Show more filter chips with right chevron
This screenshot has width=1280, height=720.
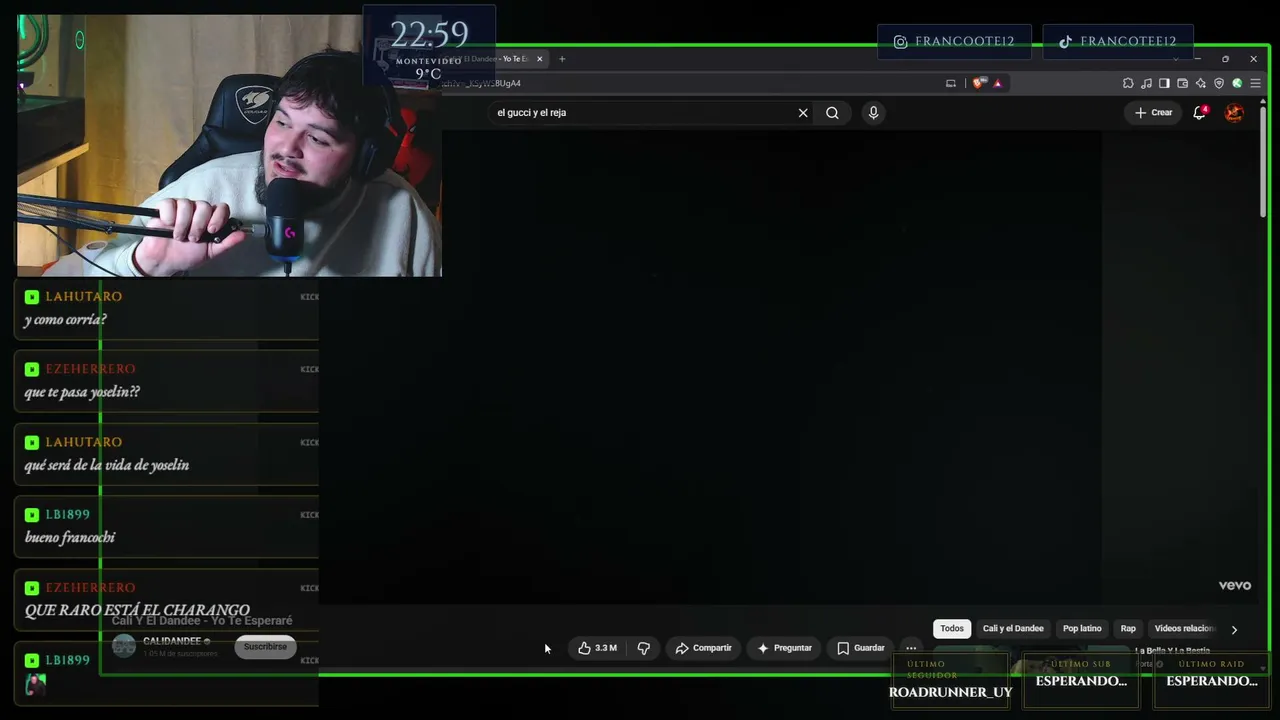[1234, 629]
